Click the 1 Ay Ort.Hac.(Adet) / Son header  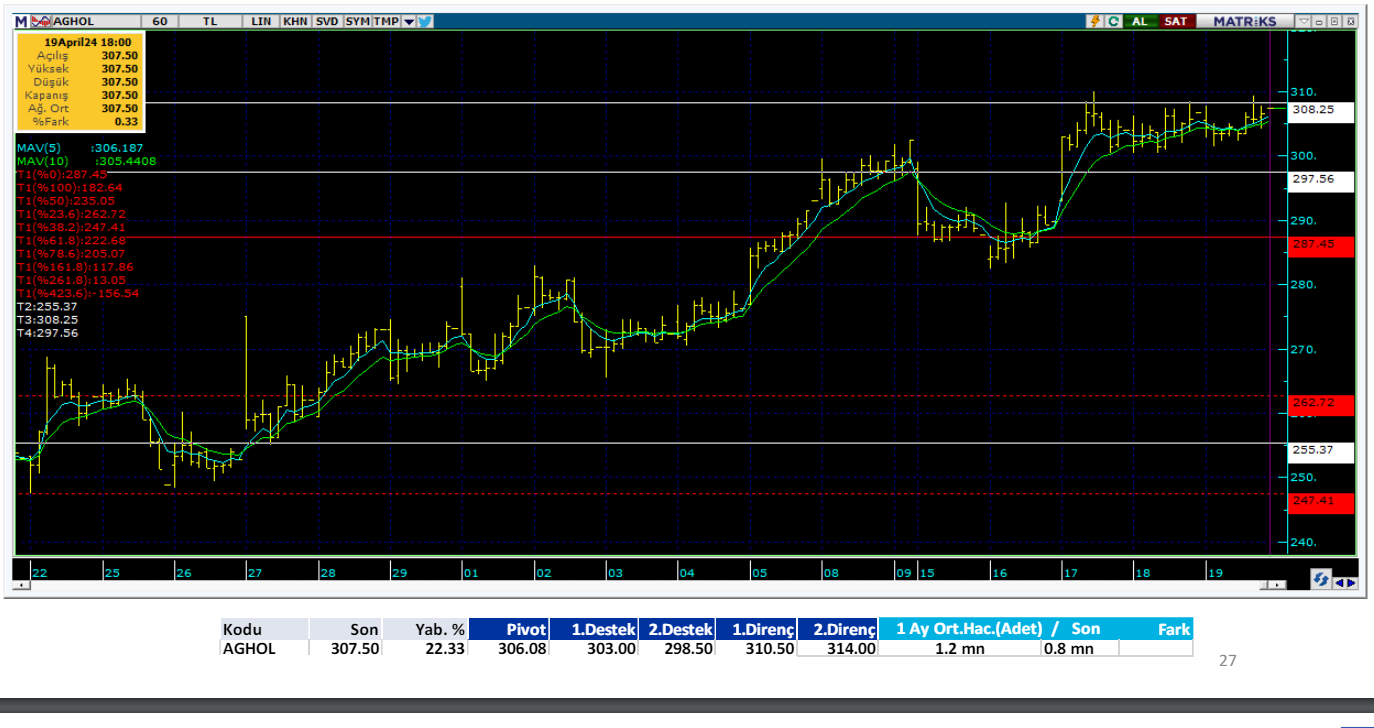pyautogui.click(x=998, y=629)
